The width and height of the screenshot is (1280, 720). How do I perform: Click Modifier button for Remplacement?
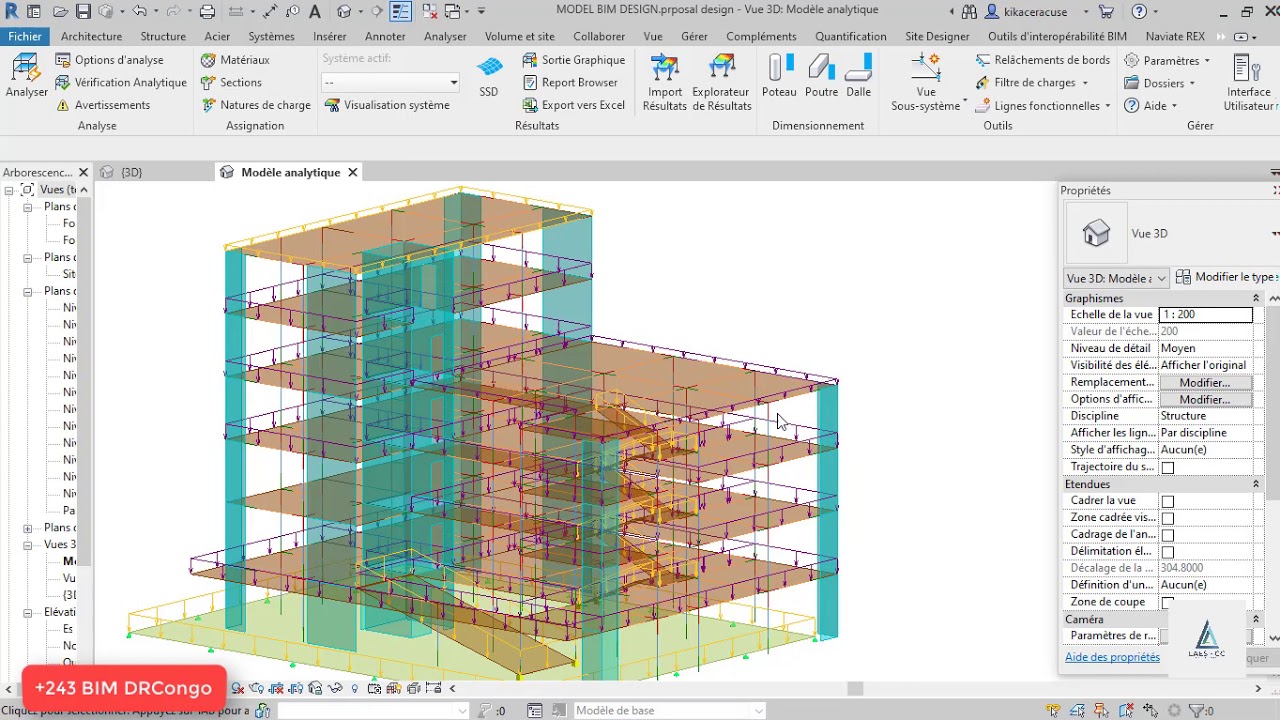click(1204, 382)
